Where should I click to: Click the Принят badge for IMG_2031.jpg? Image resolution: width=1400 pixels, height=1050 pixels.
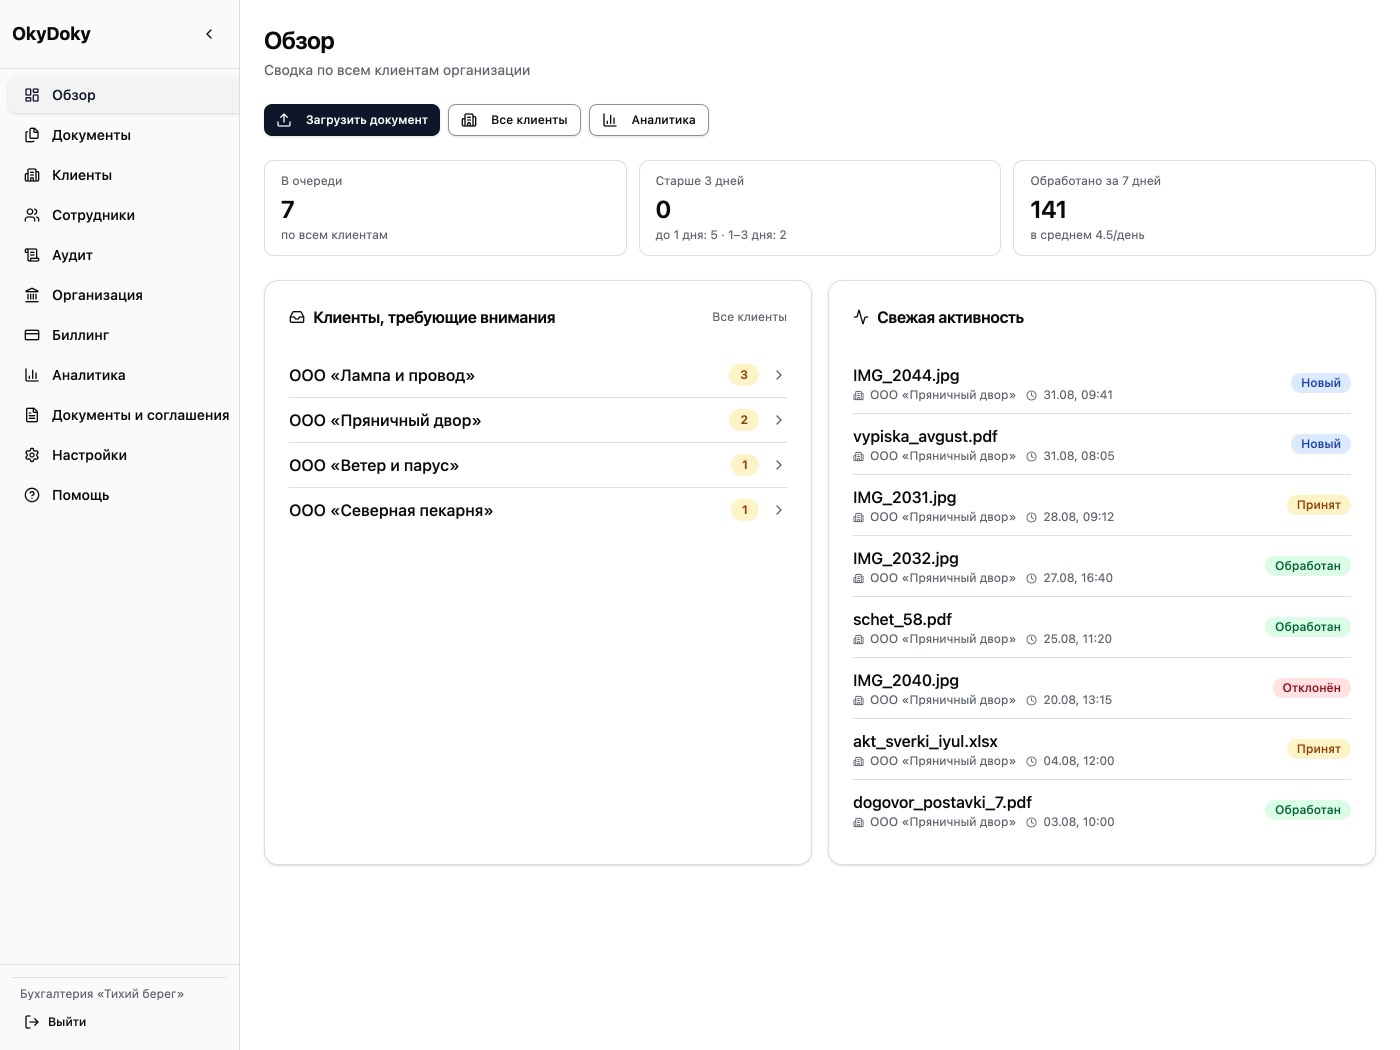coord(1318,505)
